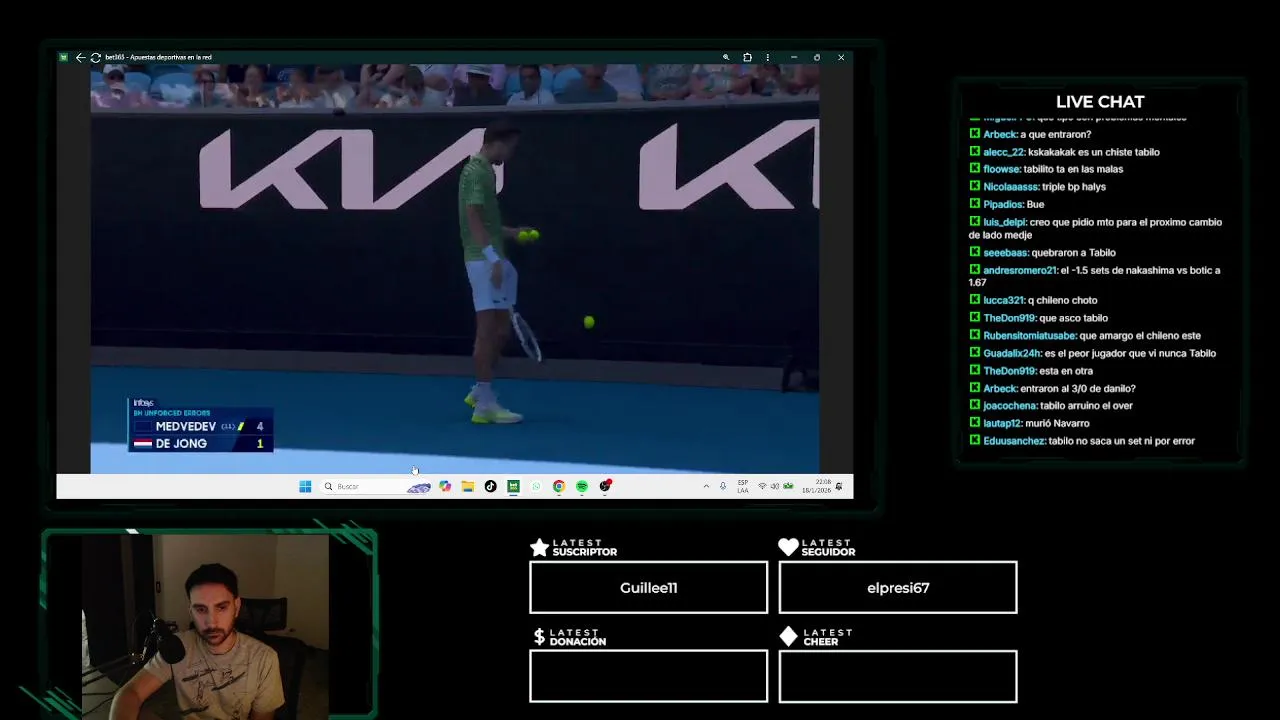Image resolution: width=1280 pixels, height=720 pixels.
Task: Select Rubensitomiatusabe chat message
Action: coord(1086,336)
